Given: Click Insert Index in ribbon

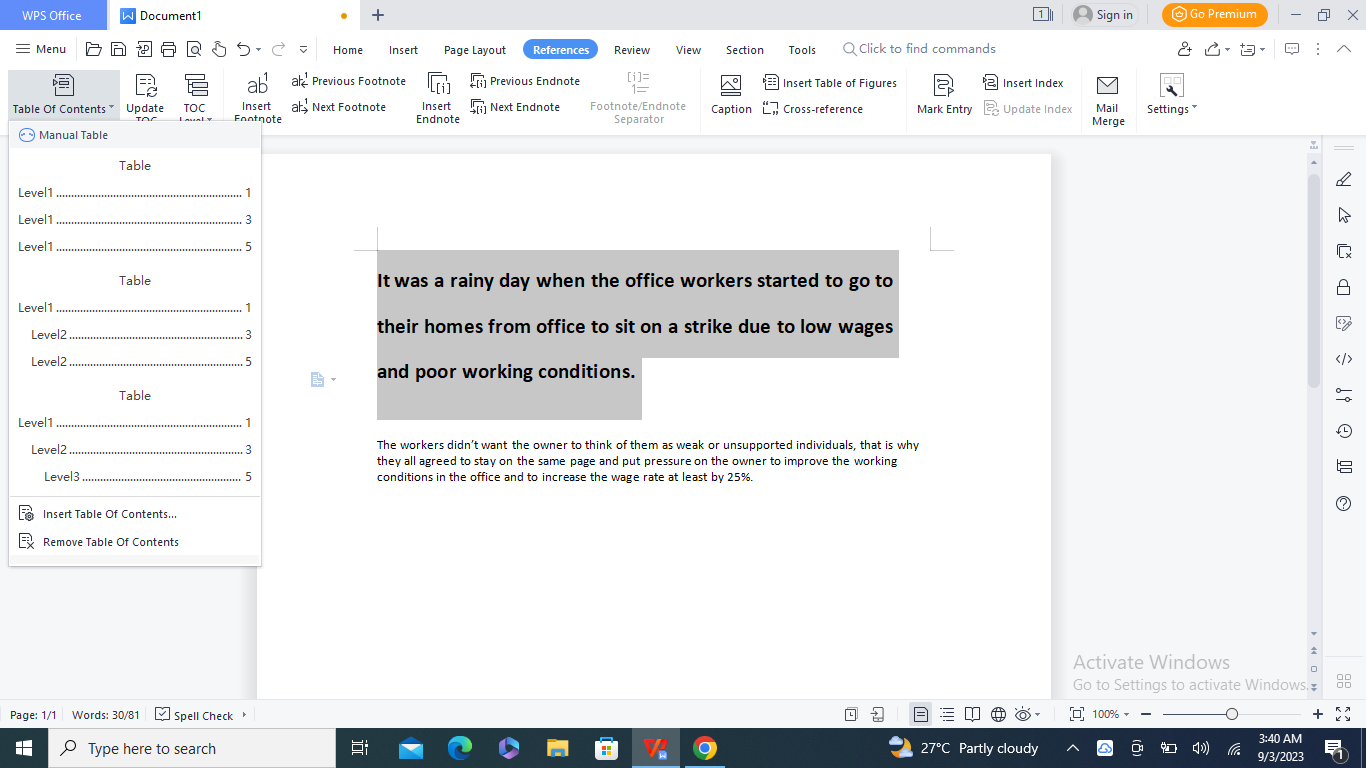Looking at the screenshot, I should coord(1023,83).
